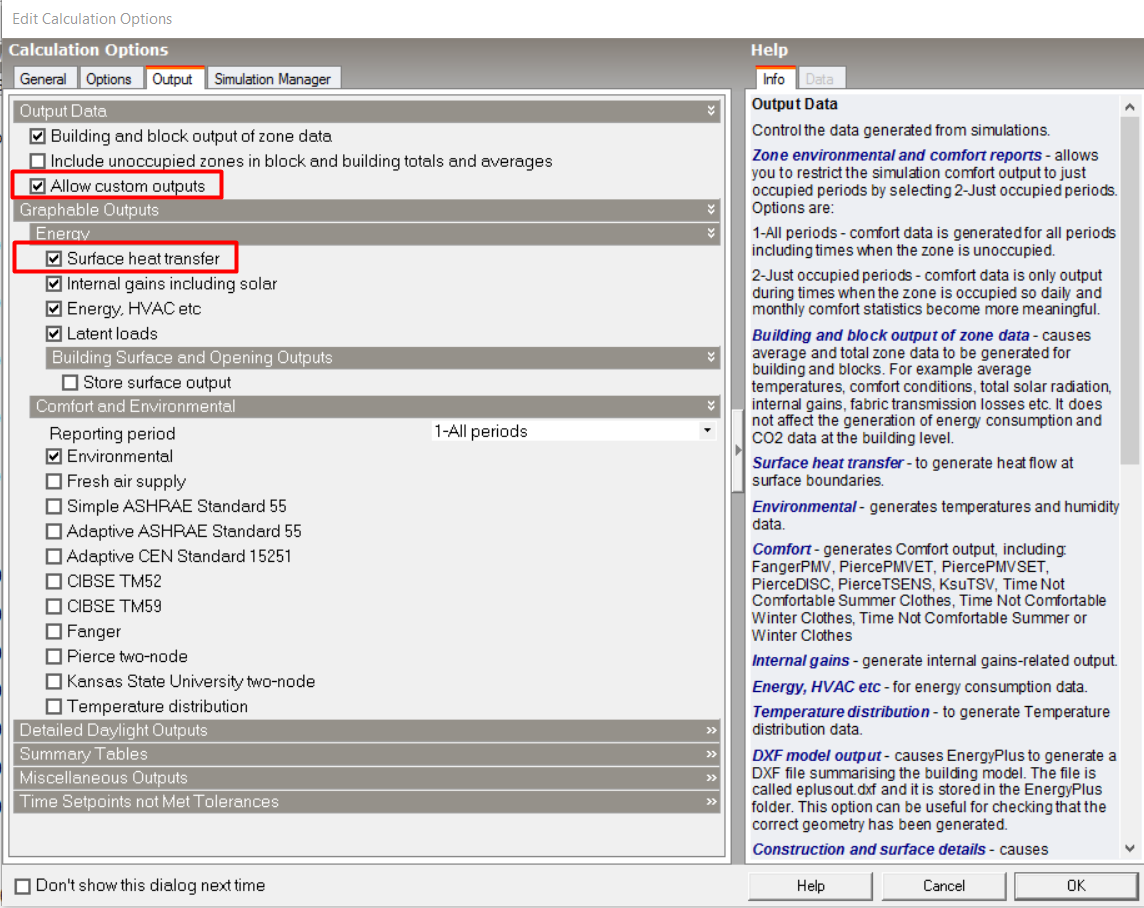1144x908 pixels.
Task: Open the Options tab
Action: pyautogui.click(x=109, y=79)
